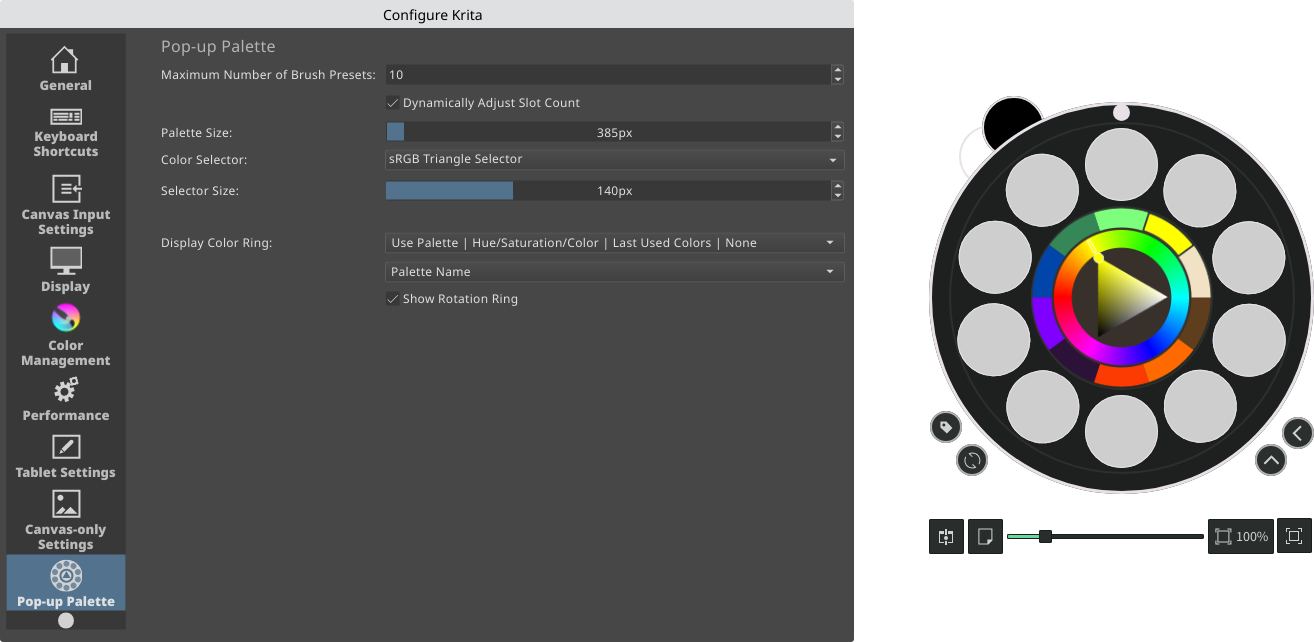Click the Selector Size slider bar
1314x642 pixels.
tap(607, 191)
